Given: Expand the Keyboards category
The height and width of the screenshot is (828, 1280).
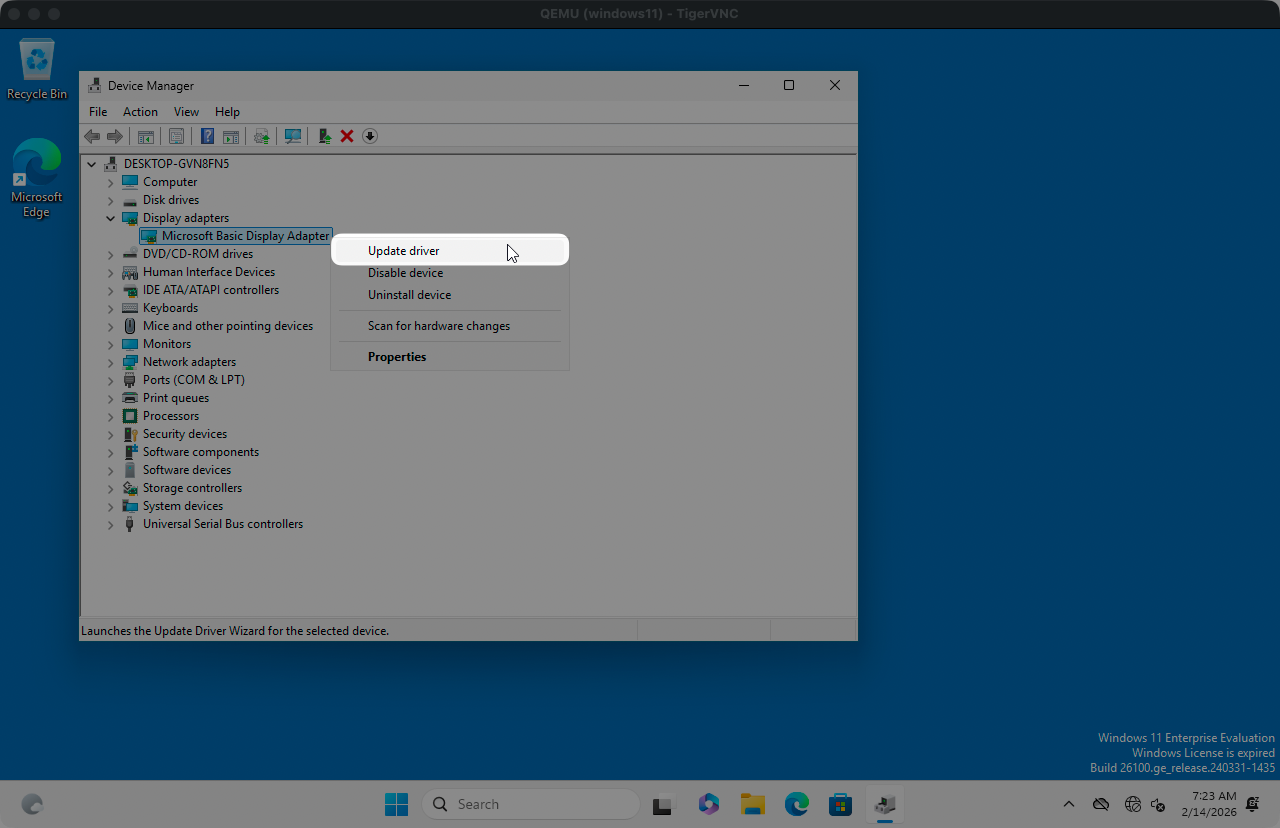Looking at the screenshot, I should 111,308.
